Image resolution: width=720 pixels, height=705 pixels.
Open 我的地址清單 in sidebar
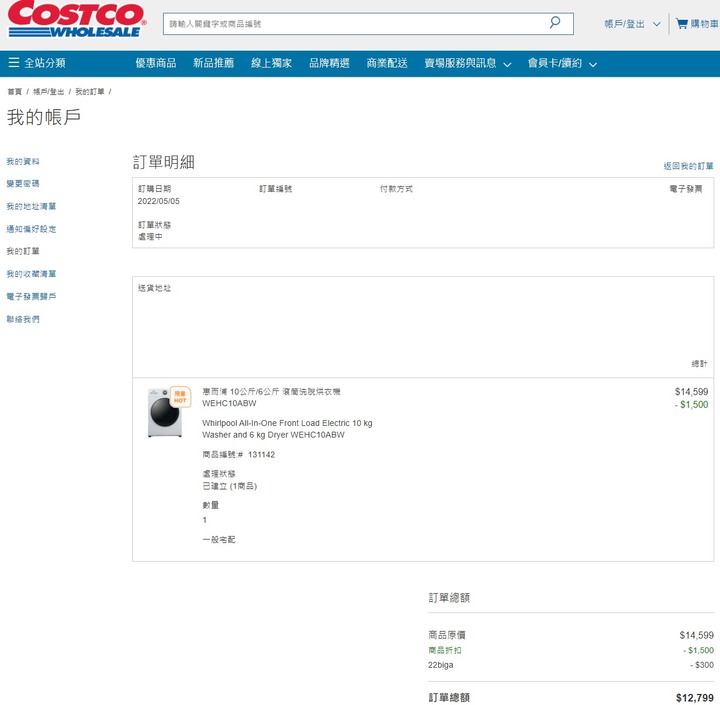(x=31, y=206)
